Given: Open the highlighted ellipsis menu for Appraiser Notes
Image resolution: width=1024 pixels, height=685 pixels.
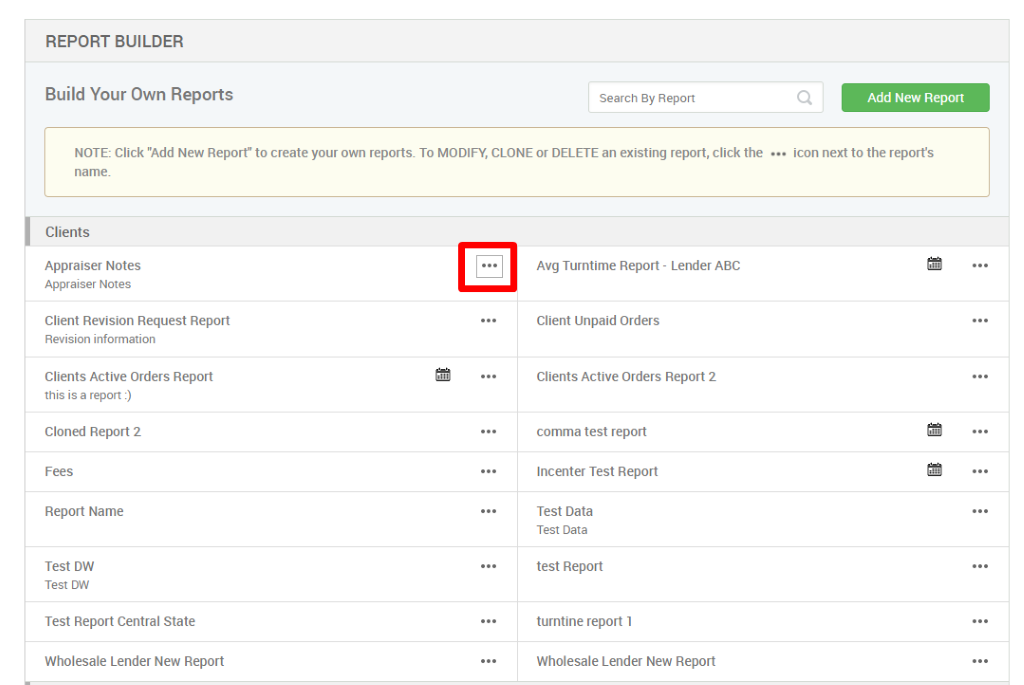Looking at the screenshot, I should 488,267.
